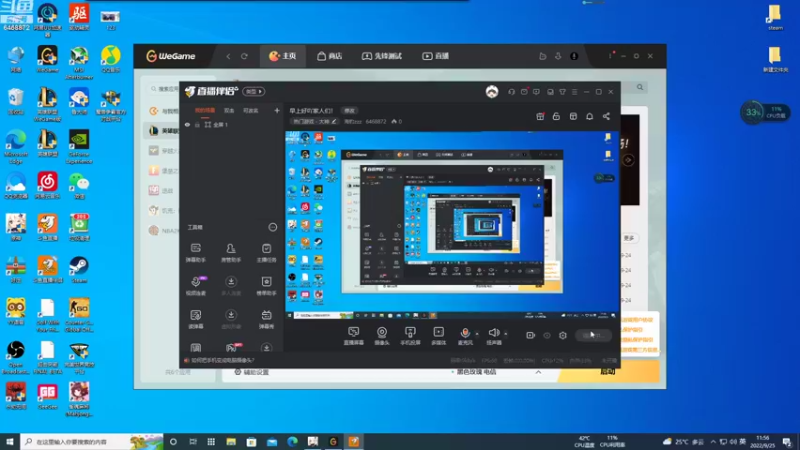Image resolution: width=800 pixels, height=450 pixels.
Task: Open the PK tool with the red badge
Action: 232,348
